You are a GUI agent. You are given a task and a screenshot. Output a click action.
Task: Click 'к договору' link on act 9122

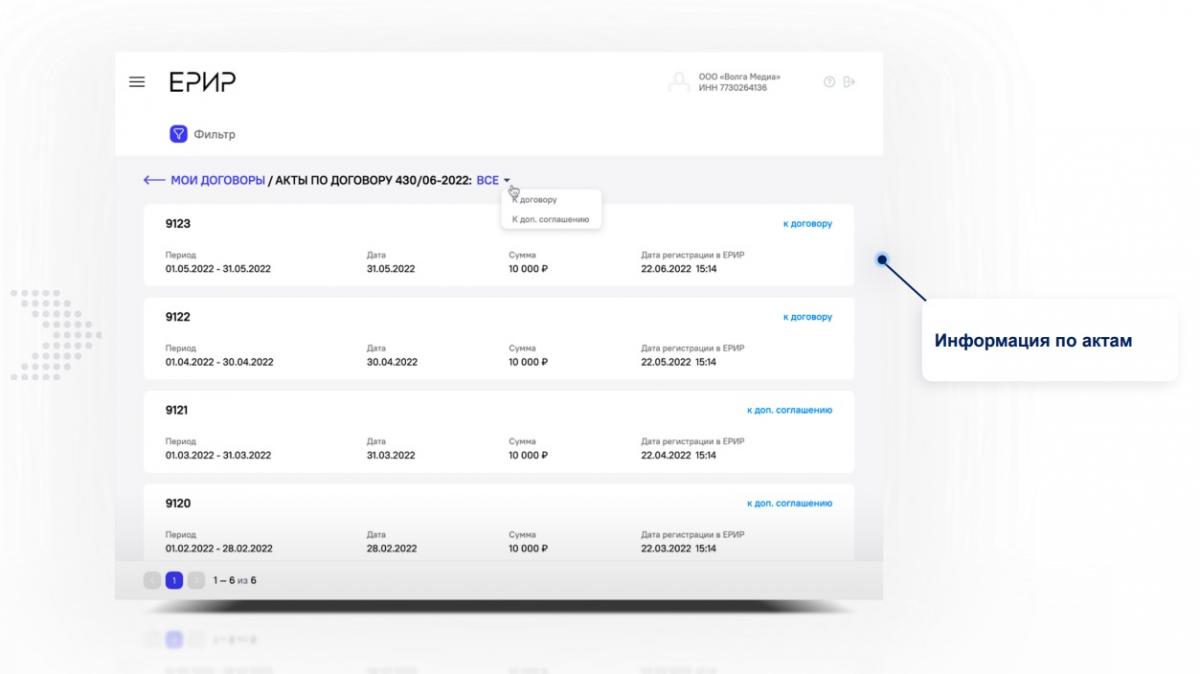tap(807, 317)
